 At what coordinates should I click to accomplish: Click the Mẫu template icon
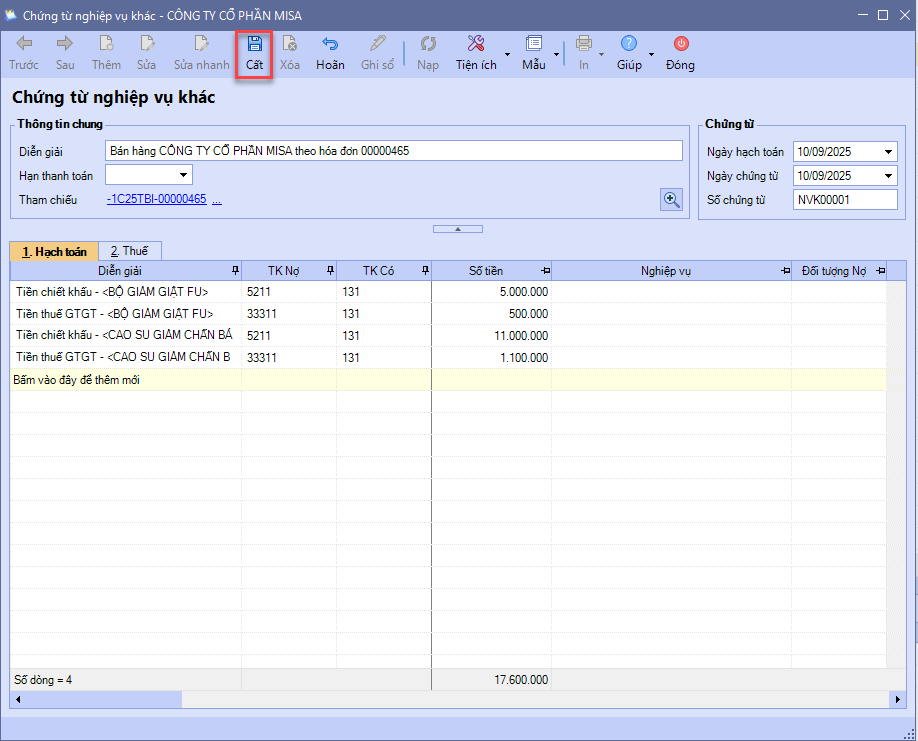point(533,44)
